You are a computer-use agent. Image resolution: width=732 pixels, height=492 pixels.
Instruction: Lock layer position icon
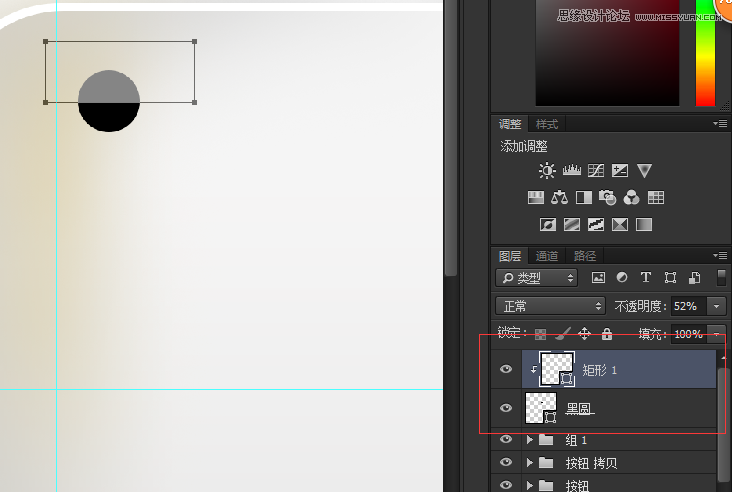pyautogui.click(x=584, y=333)
